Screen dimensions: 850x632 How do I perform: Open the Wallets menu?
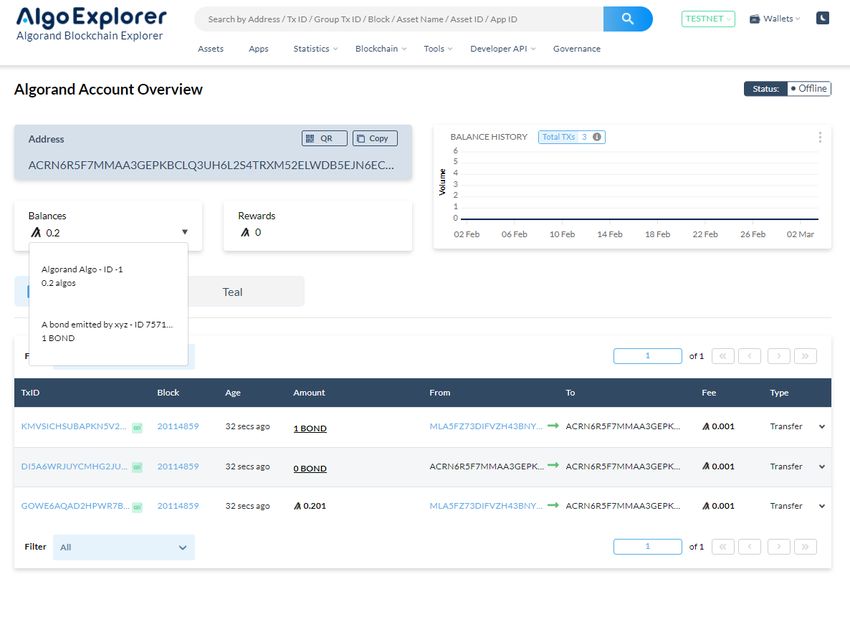click(x=774, y=19)
